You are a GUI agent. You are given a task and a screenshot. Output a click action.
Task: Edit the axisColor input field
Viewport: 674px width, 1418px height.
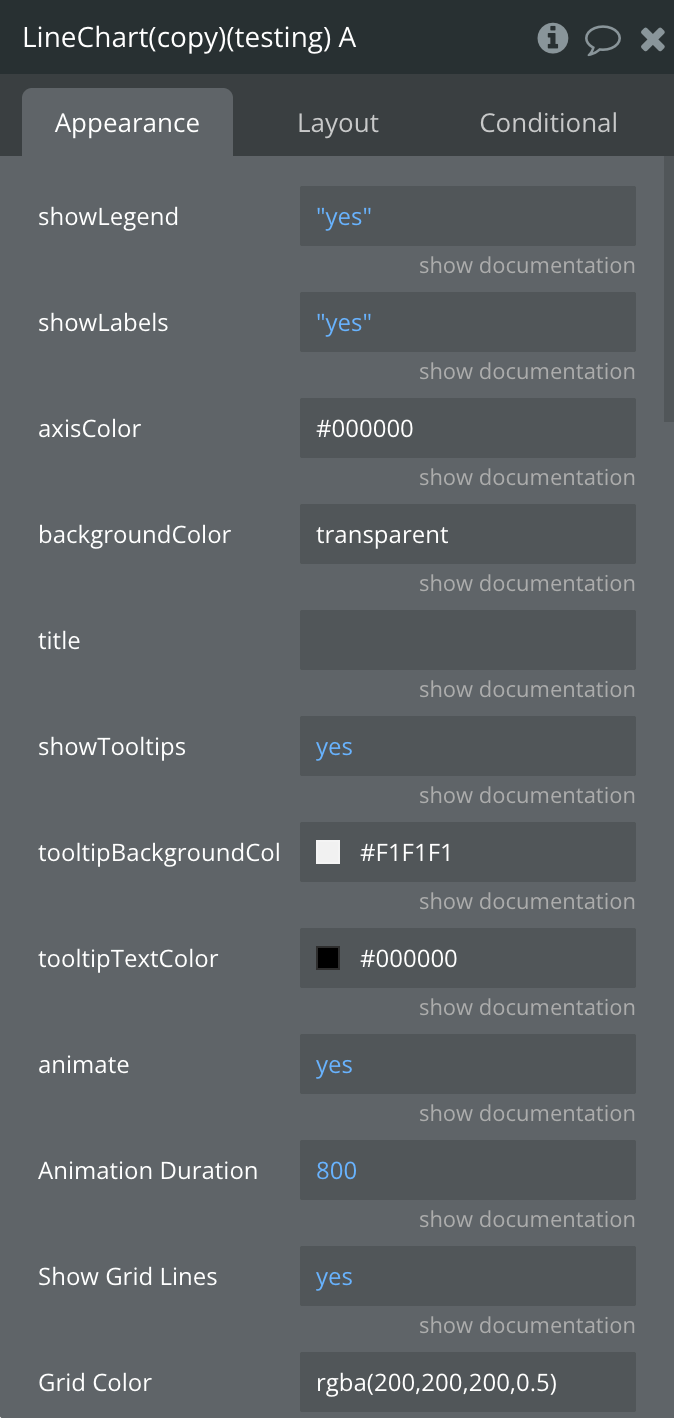click(467, 428)
